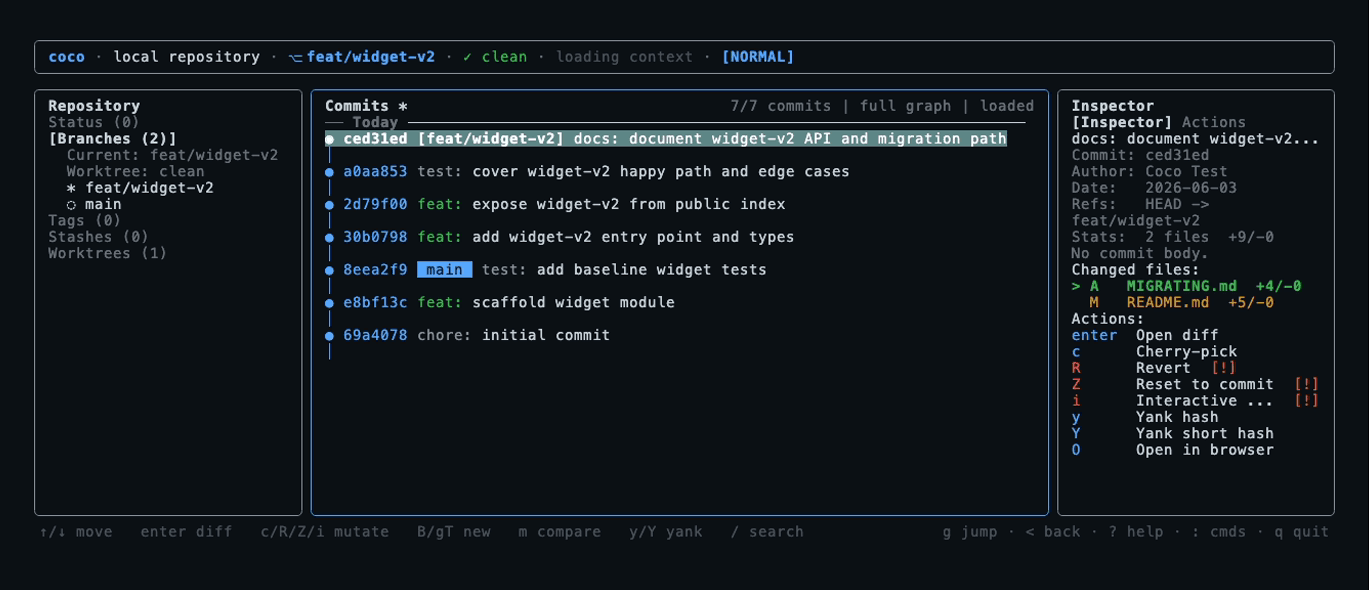This screenshot has width=1369, height=590.
Task: Click the main branch badge on 8eea2f9
Action: (444, 270)
